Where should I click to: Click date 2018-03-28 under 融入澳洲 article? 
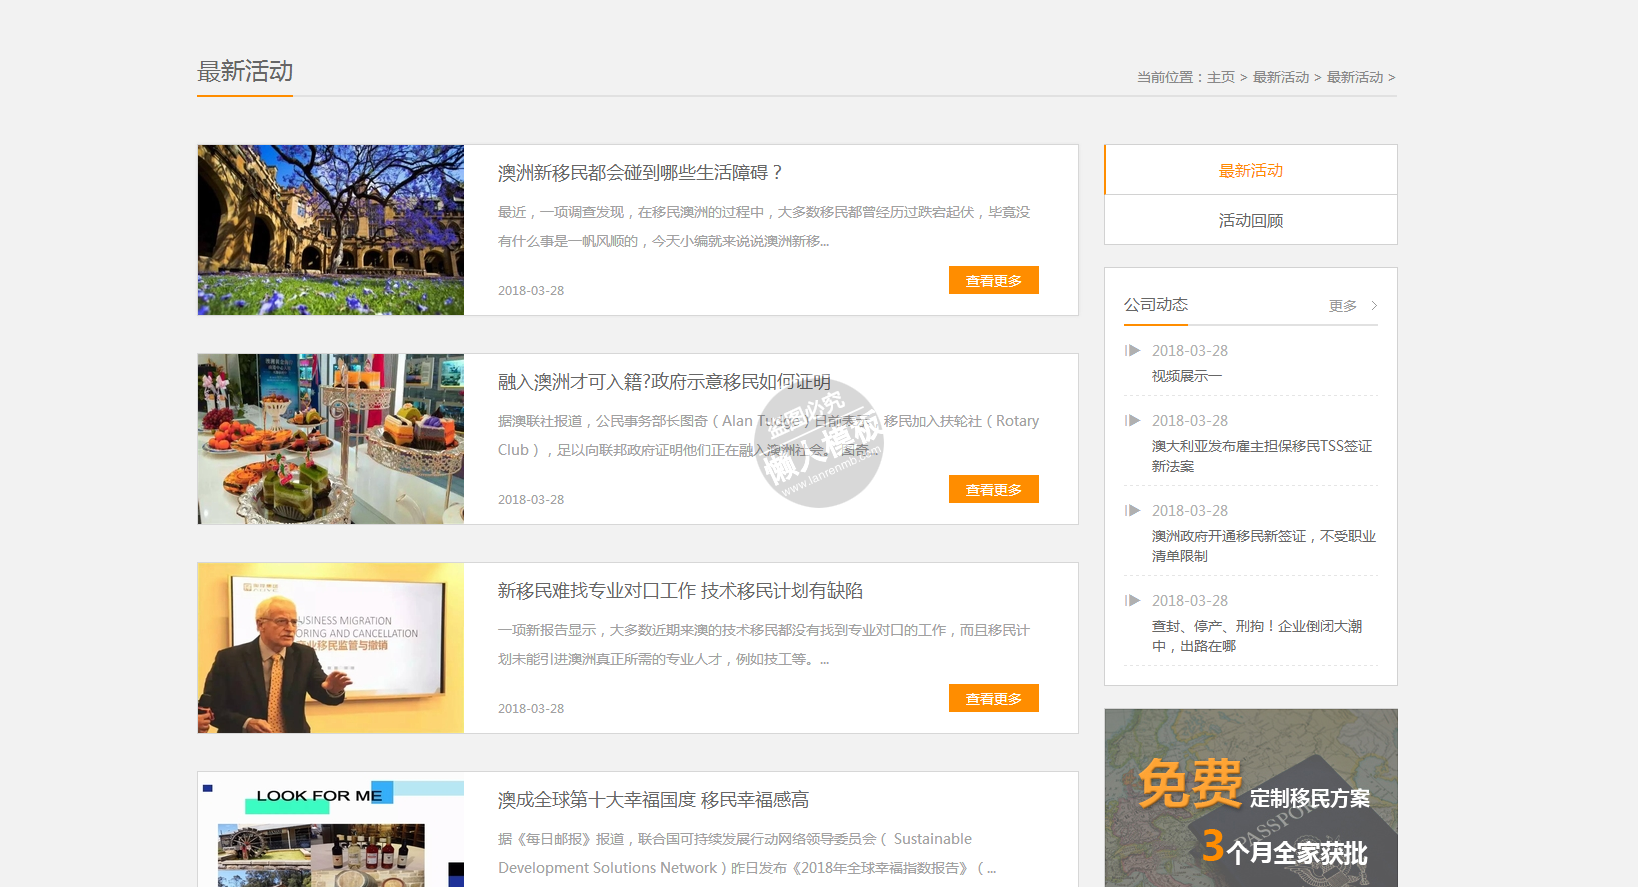point(531,500)
